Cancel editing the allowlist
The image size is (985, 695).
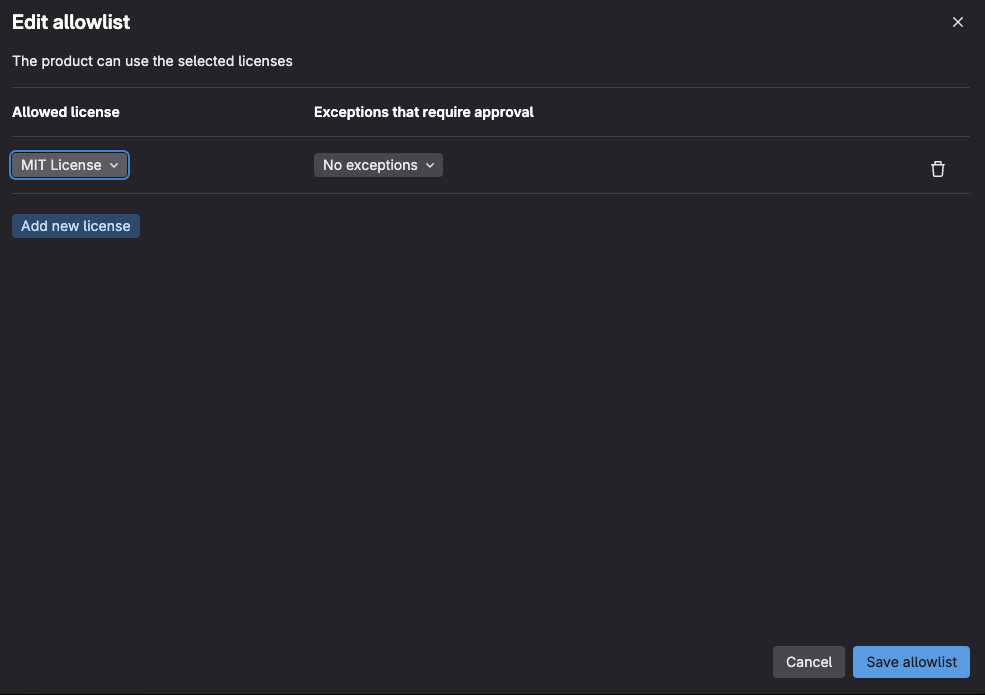(809, 662)
